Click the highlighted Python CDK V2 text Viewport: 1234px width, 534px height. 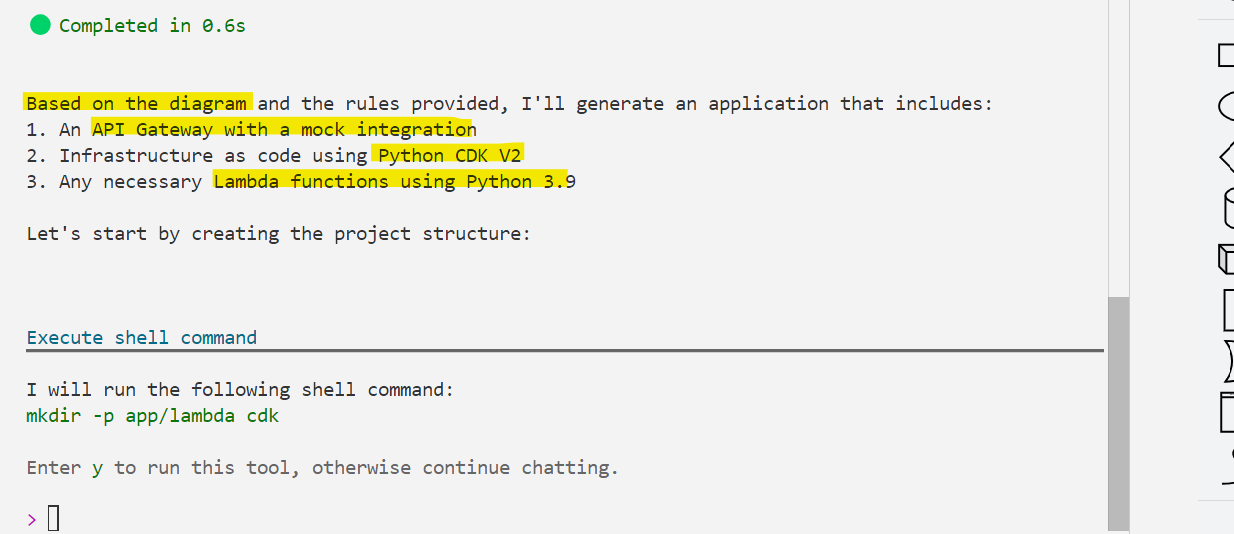(x=448, y=155)
